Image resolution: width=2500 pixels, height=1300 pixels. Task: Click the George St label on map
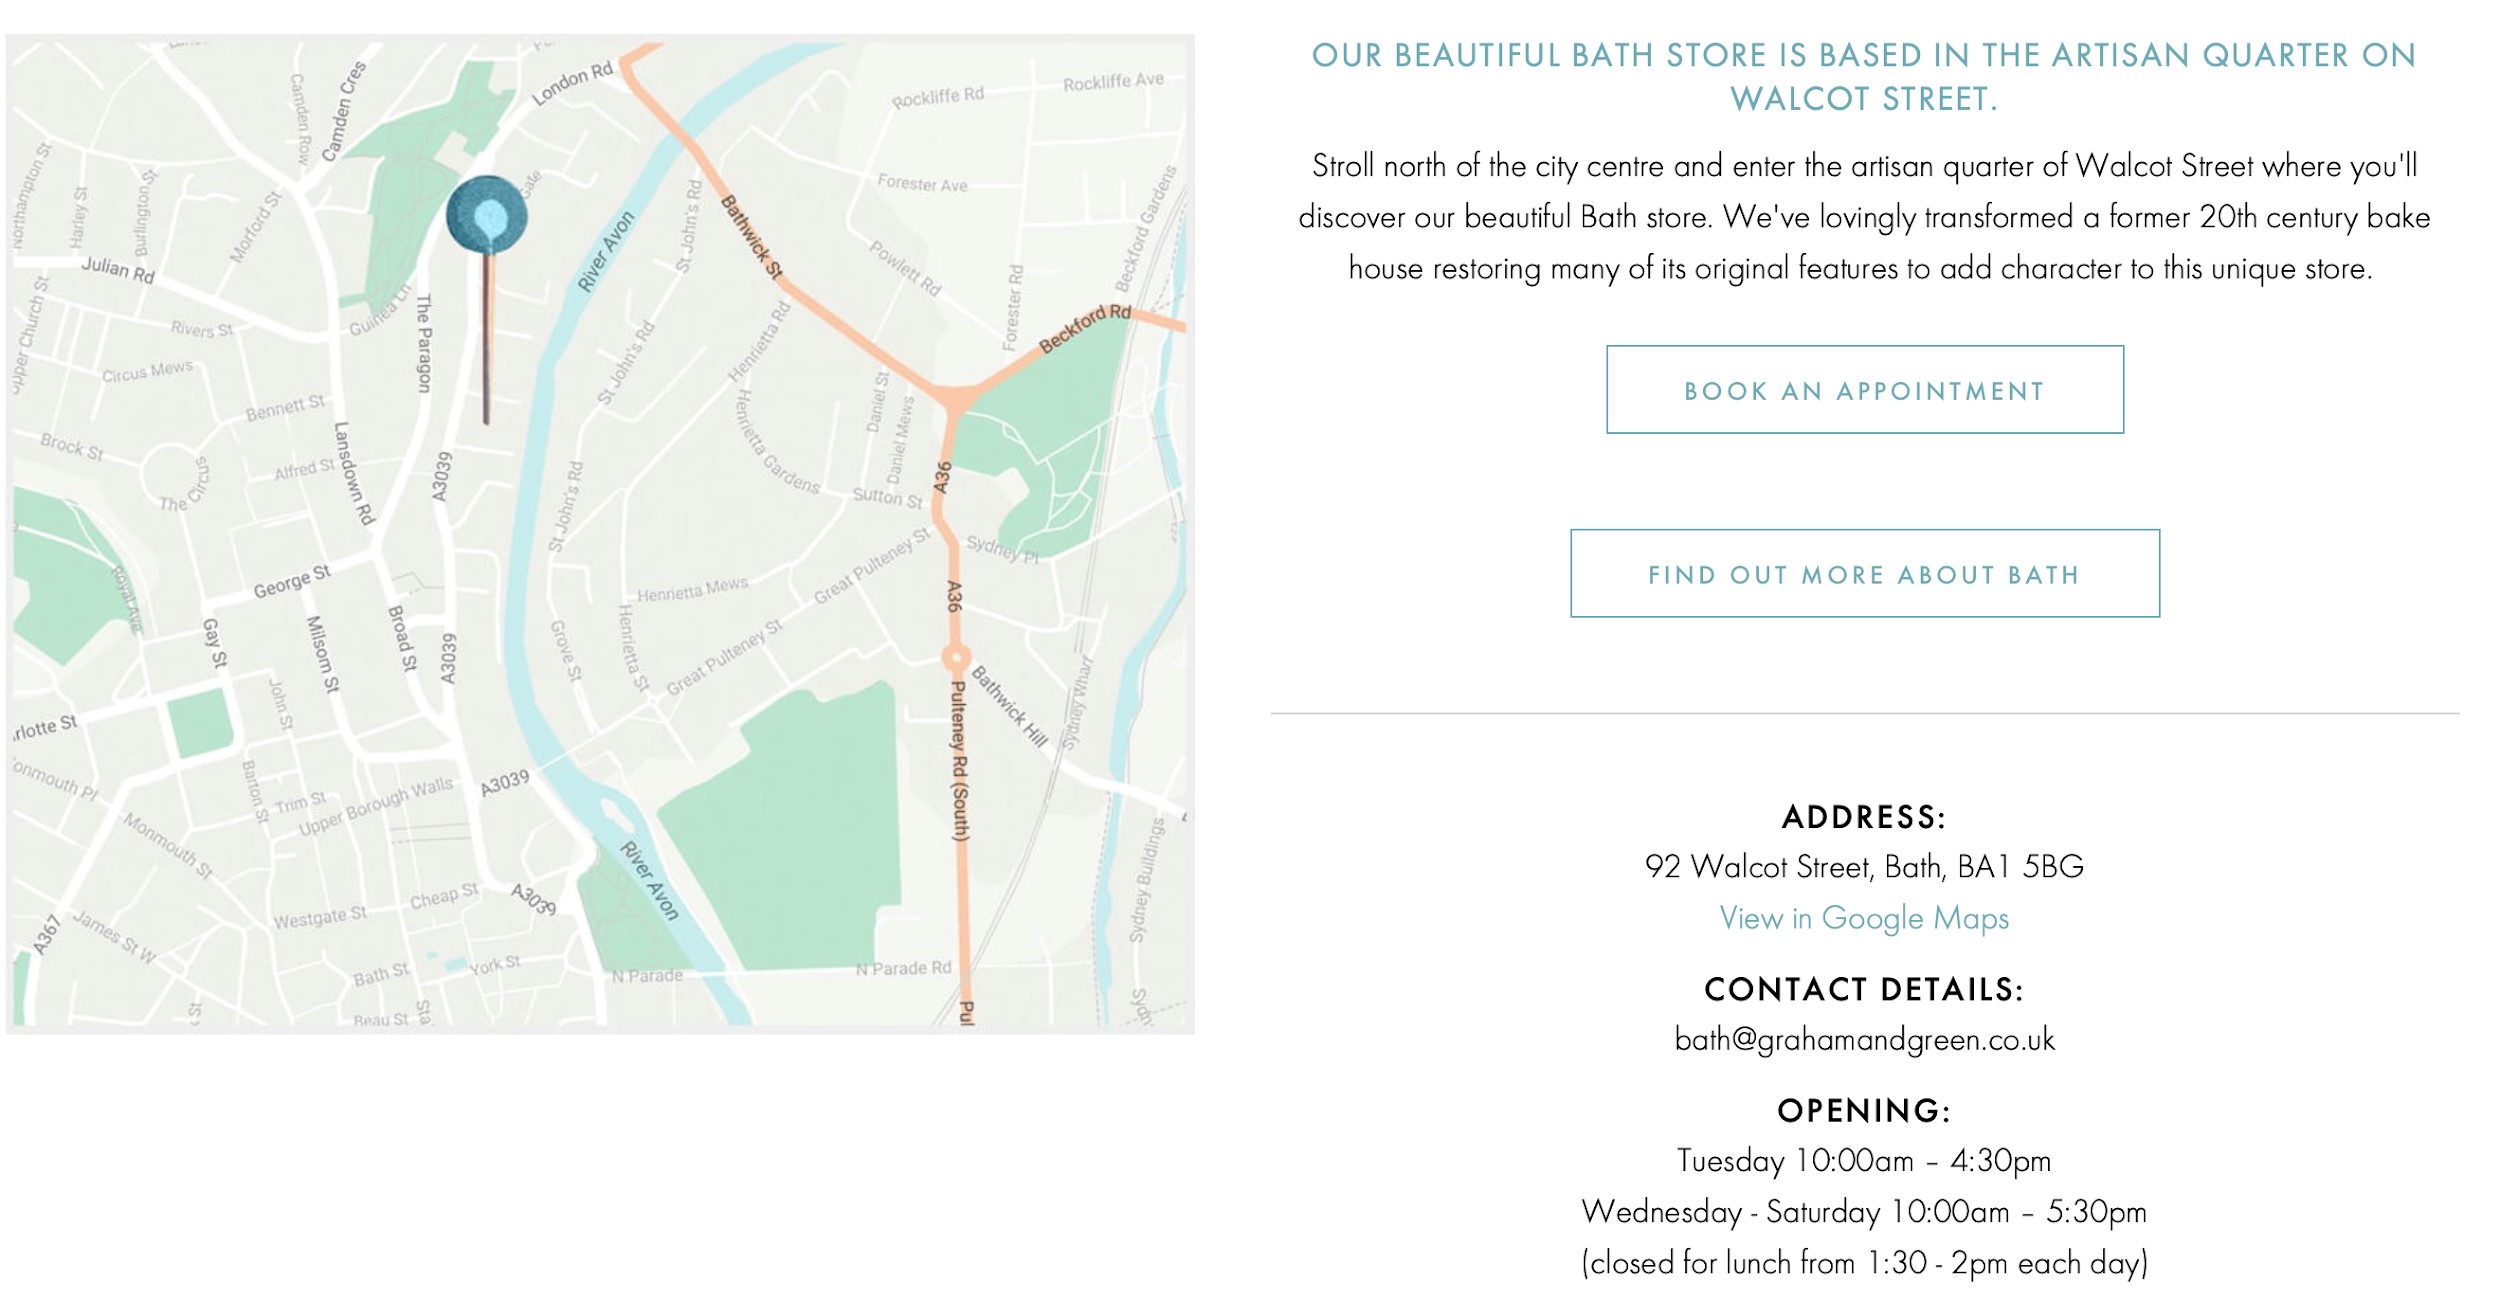pyautogui.click(x=291, y=581)
